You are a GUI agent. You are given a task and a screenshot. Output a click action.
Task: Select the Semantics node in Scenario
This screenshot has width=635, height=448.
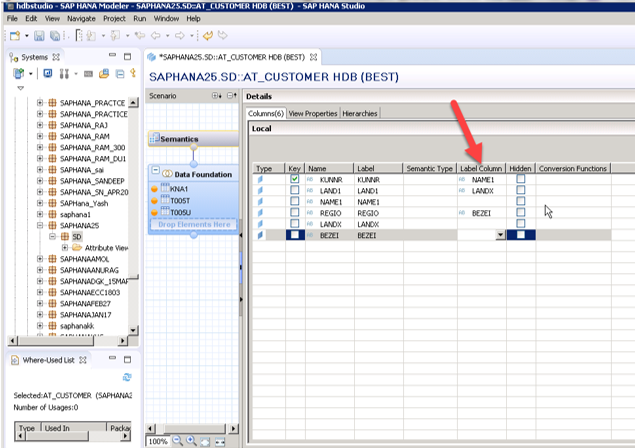pos(194,139)
